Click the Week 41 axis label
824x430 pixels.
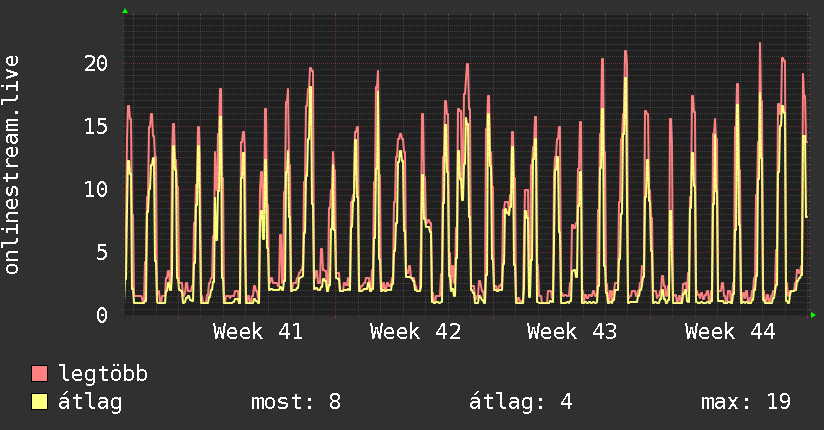point(258,332)
